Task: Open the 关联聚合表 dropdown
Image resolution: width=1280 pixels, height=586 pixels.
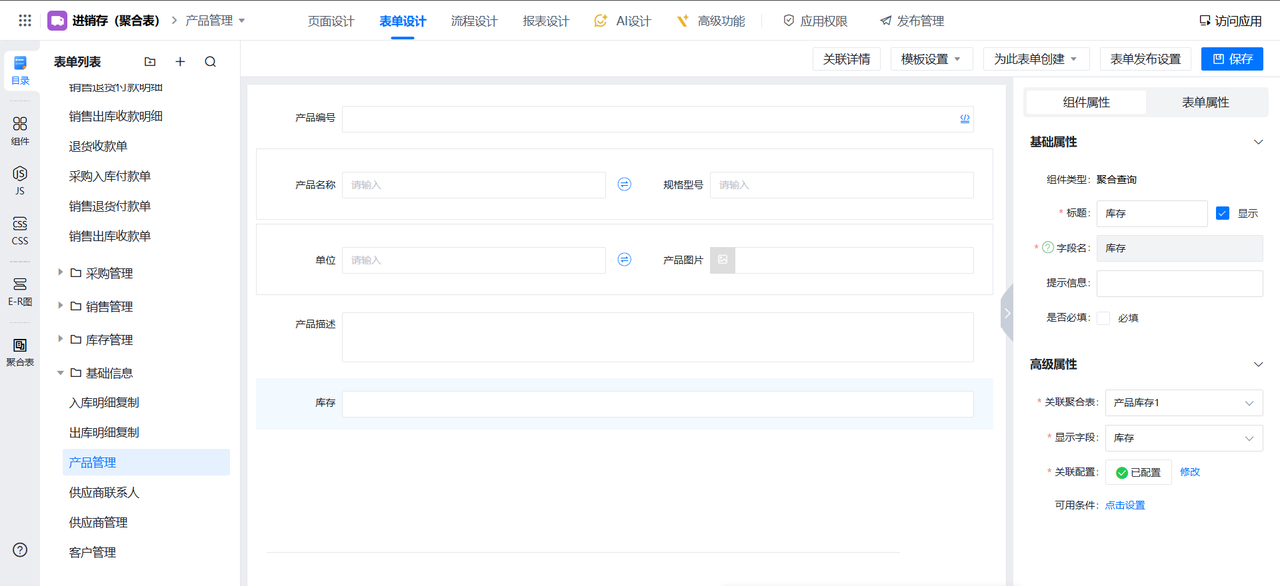Action: coord(1183,403)
